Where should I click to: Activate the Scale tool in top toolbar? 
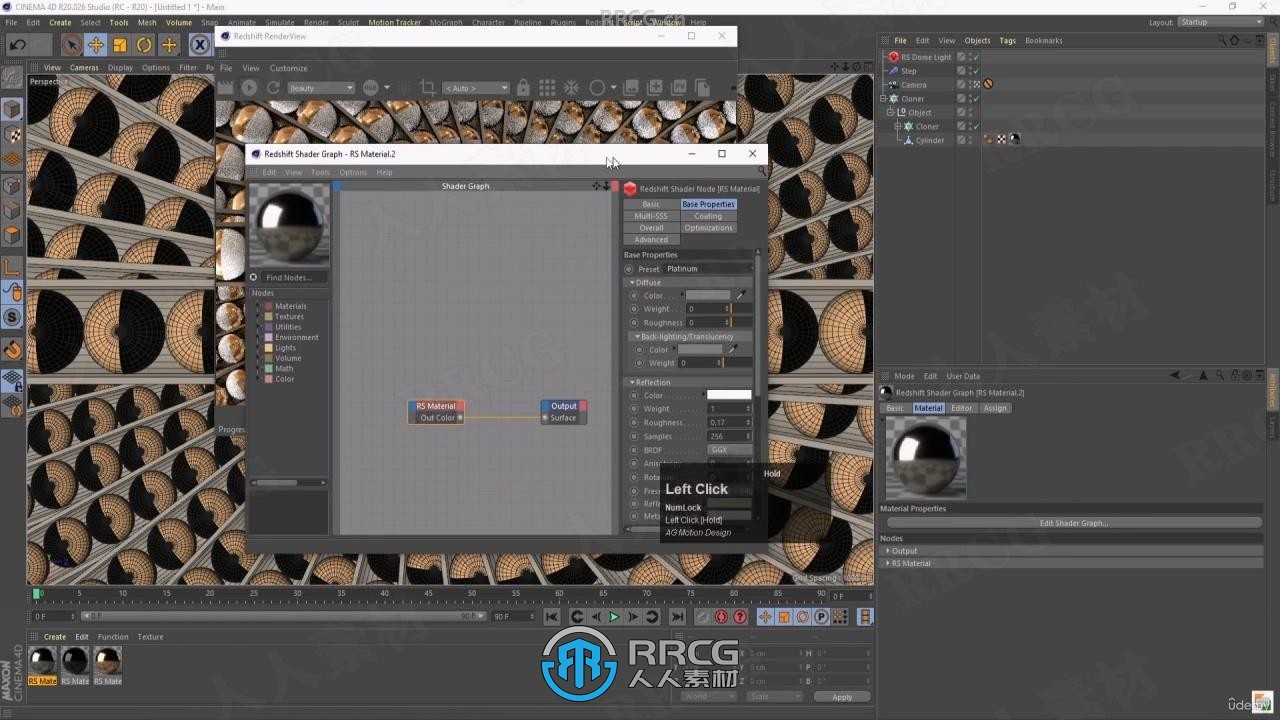120,45
